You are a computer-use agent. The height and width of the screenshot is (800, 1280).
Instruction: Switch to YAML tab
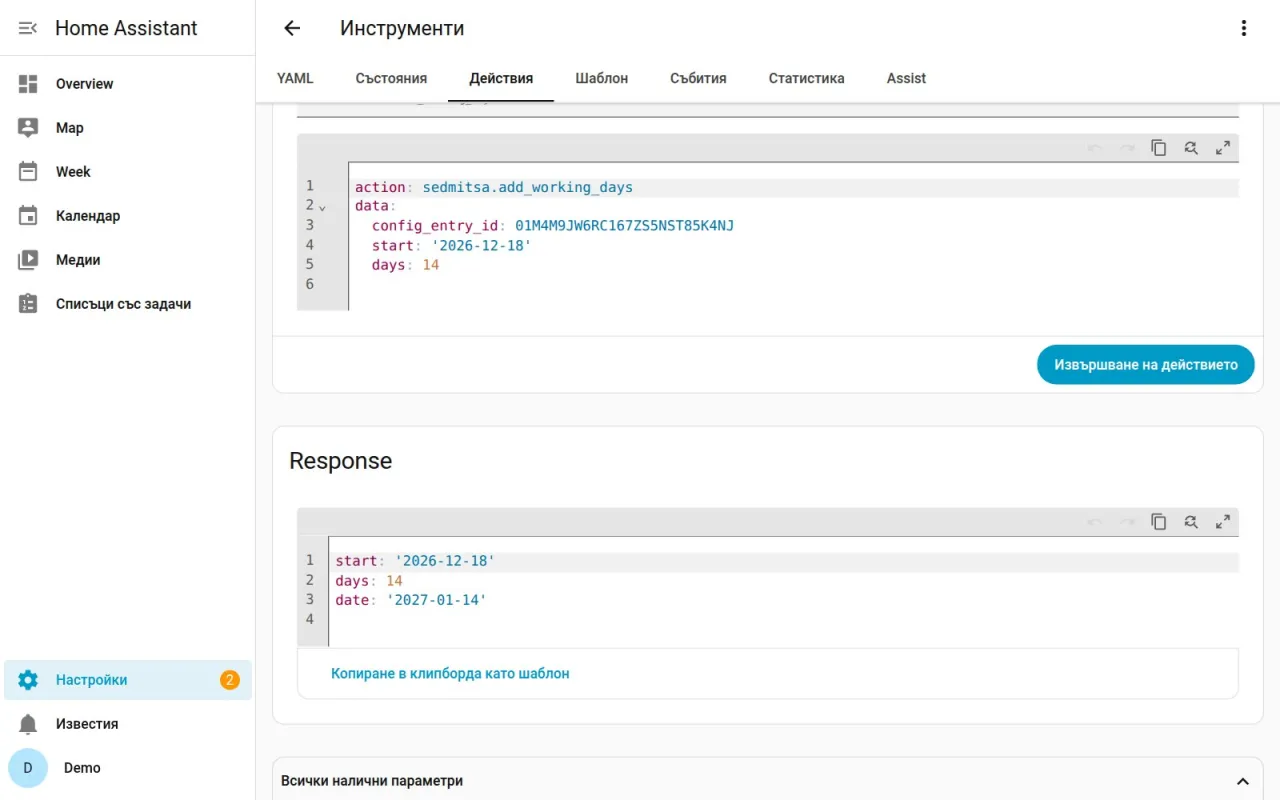(295, 78)
